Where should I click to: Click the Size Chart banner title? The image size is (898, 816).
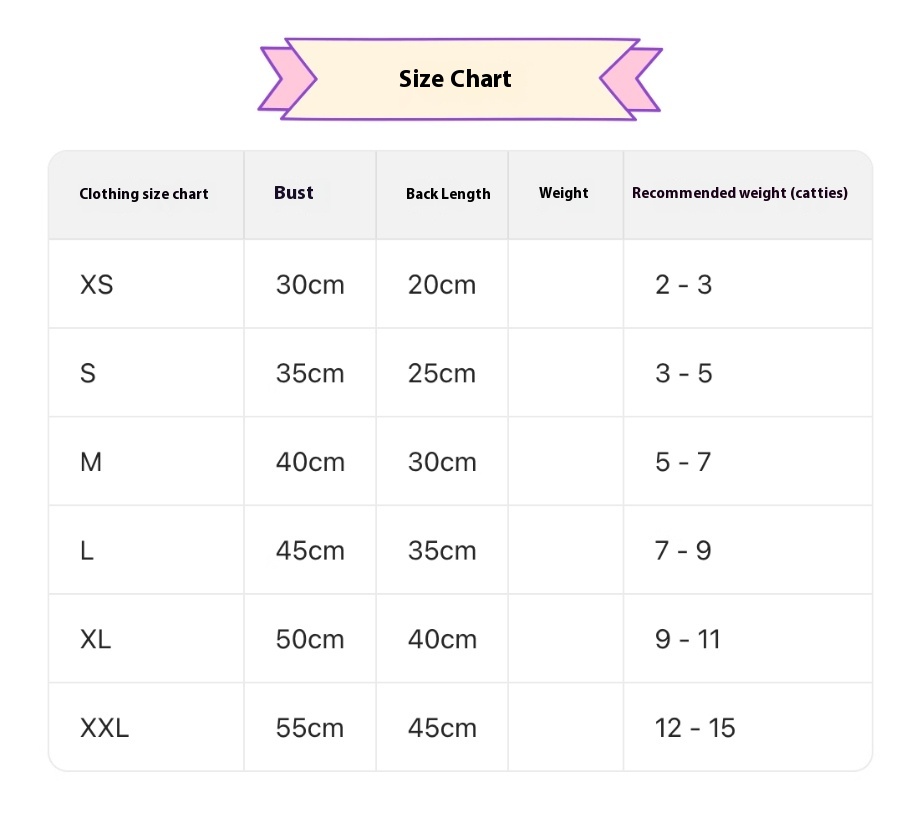pos(455,79)
